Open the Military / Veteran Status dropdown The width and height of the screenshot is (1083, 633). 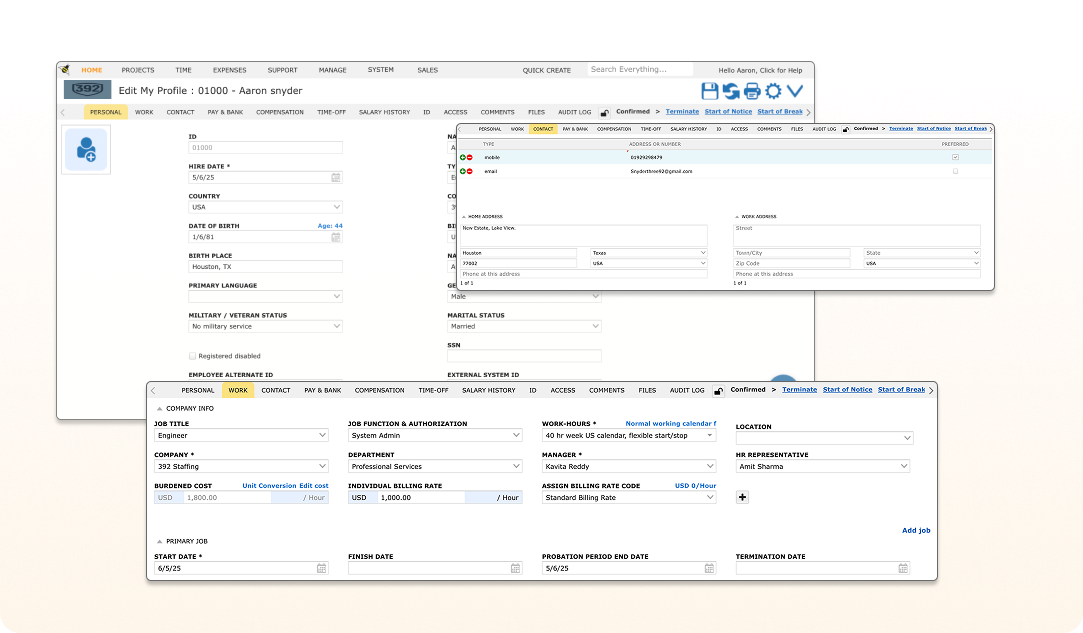pos(265,326)
